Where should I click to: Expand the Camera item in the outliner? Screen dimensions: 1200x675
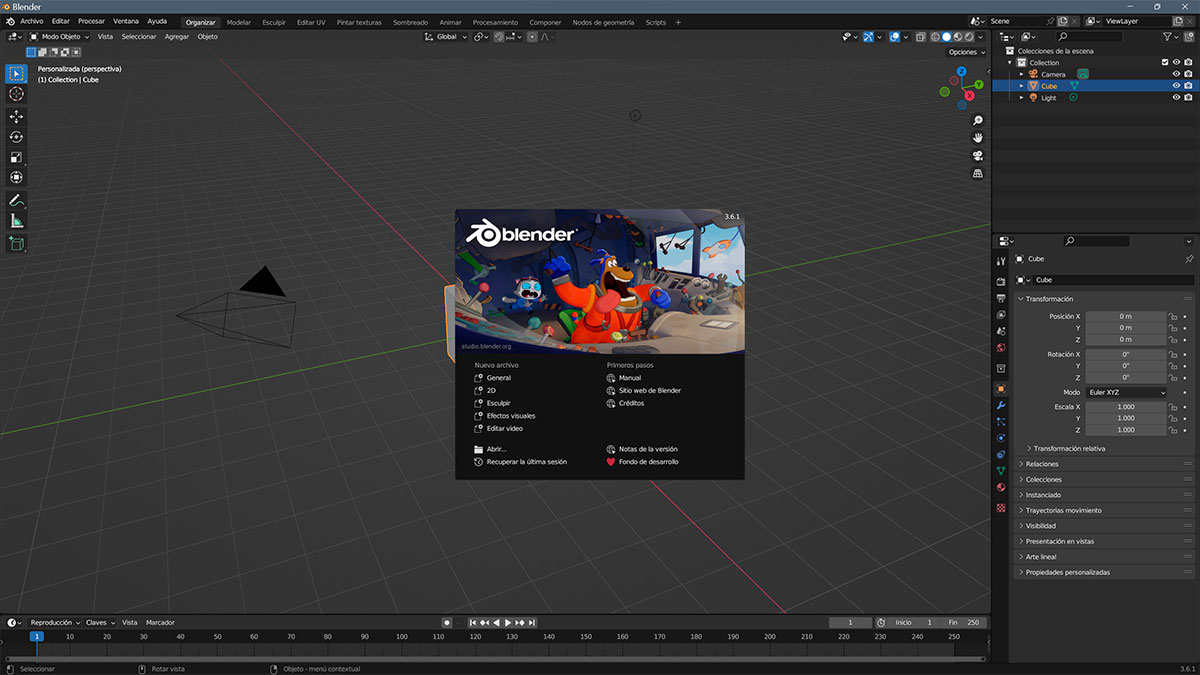click(x=1021, y=74)
